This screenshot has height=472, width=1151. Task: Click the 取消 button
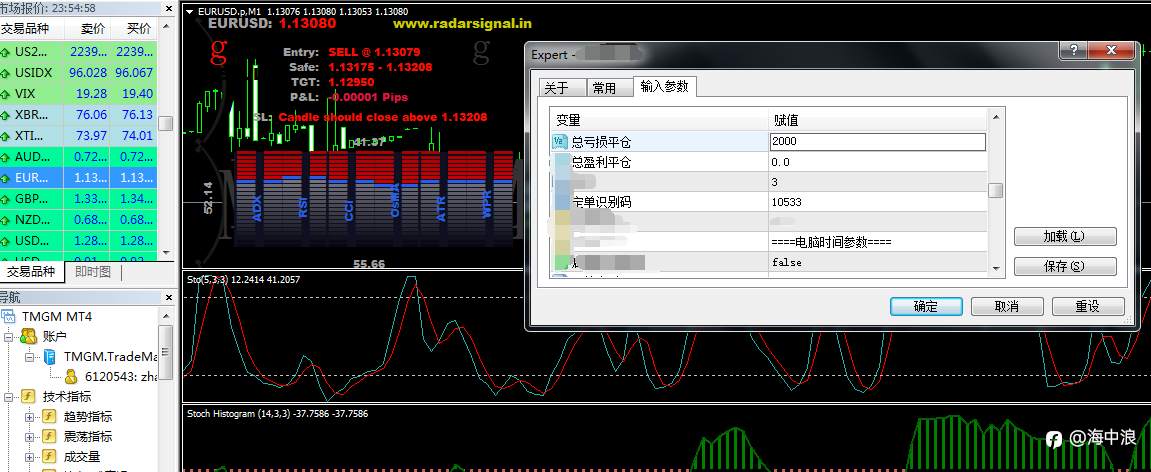[1007, 306]
